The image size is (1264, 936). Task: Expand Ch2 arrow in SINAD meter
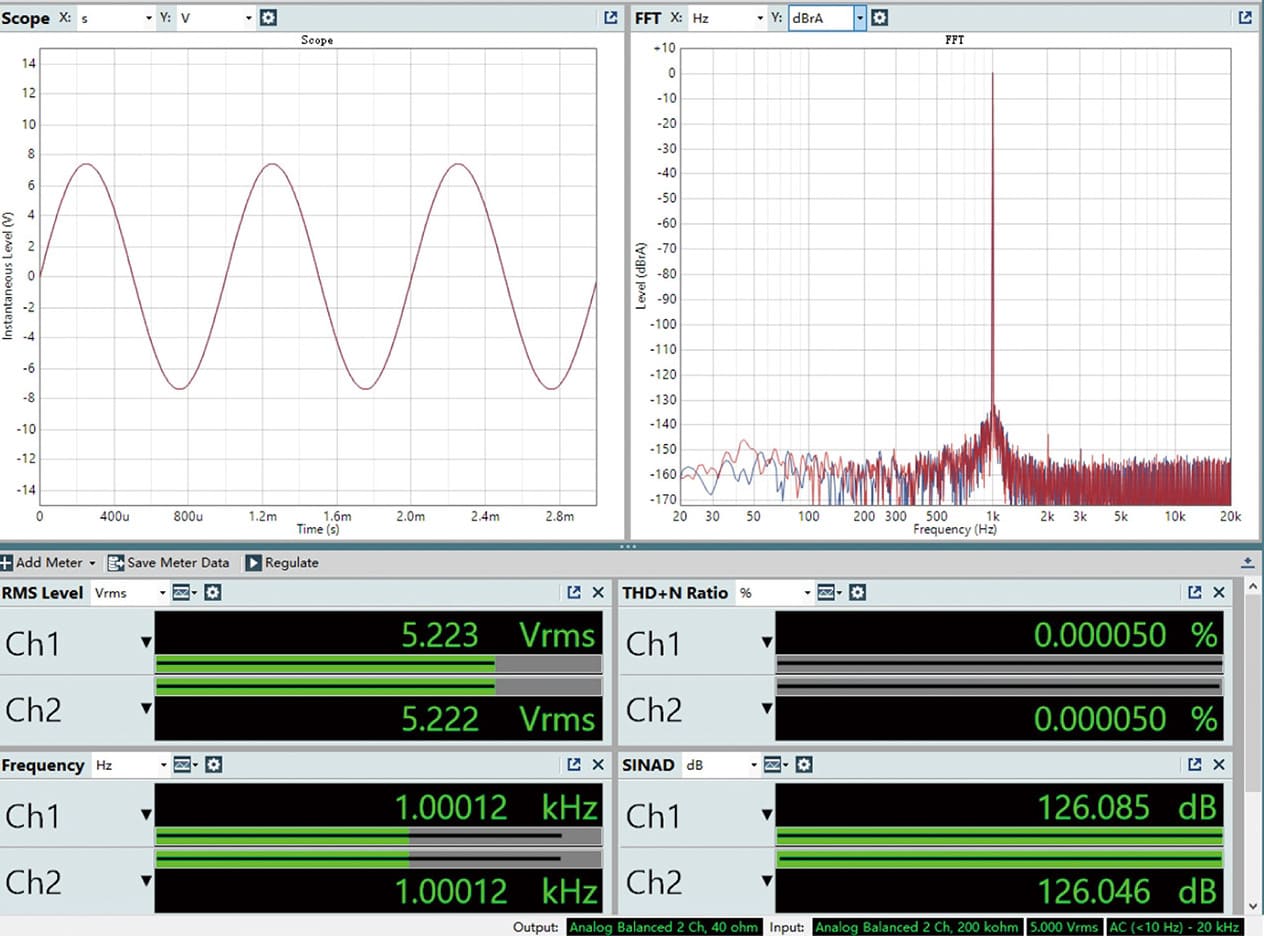click(767, 881)
